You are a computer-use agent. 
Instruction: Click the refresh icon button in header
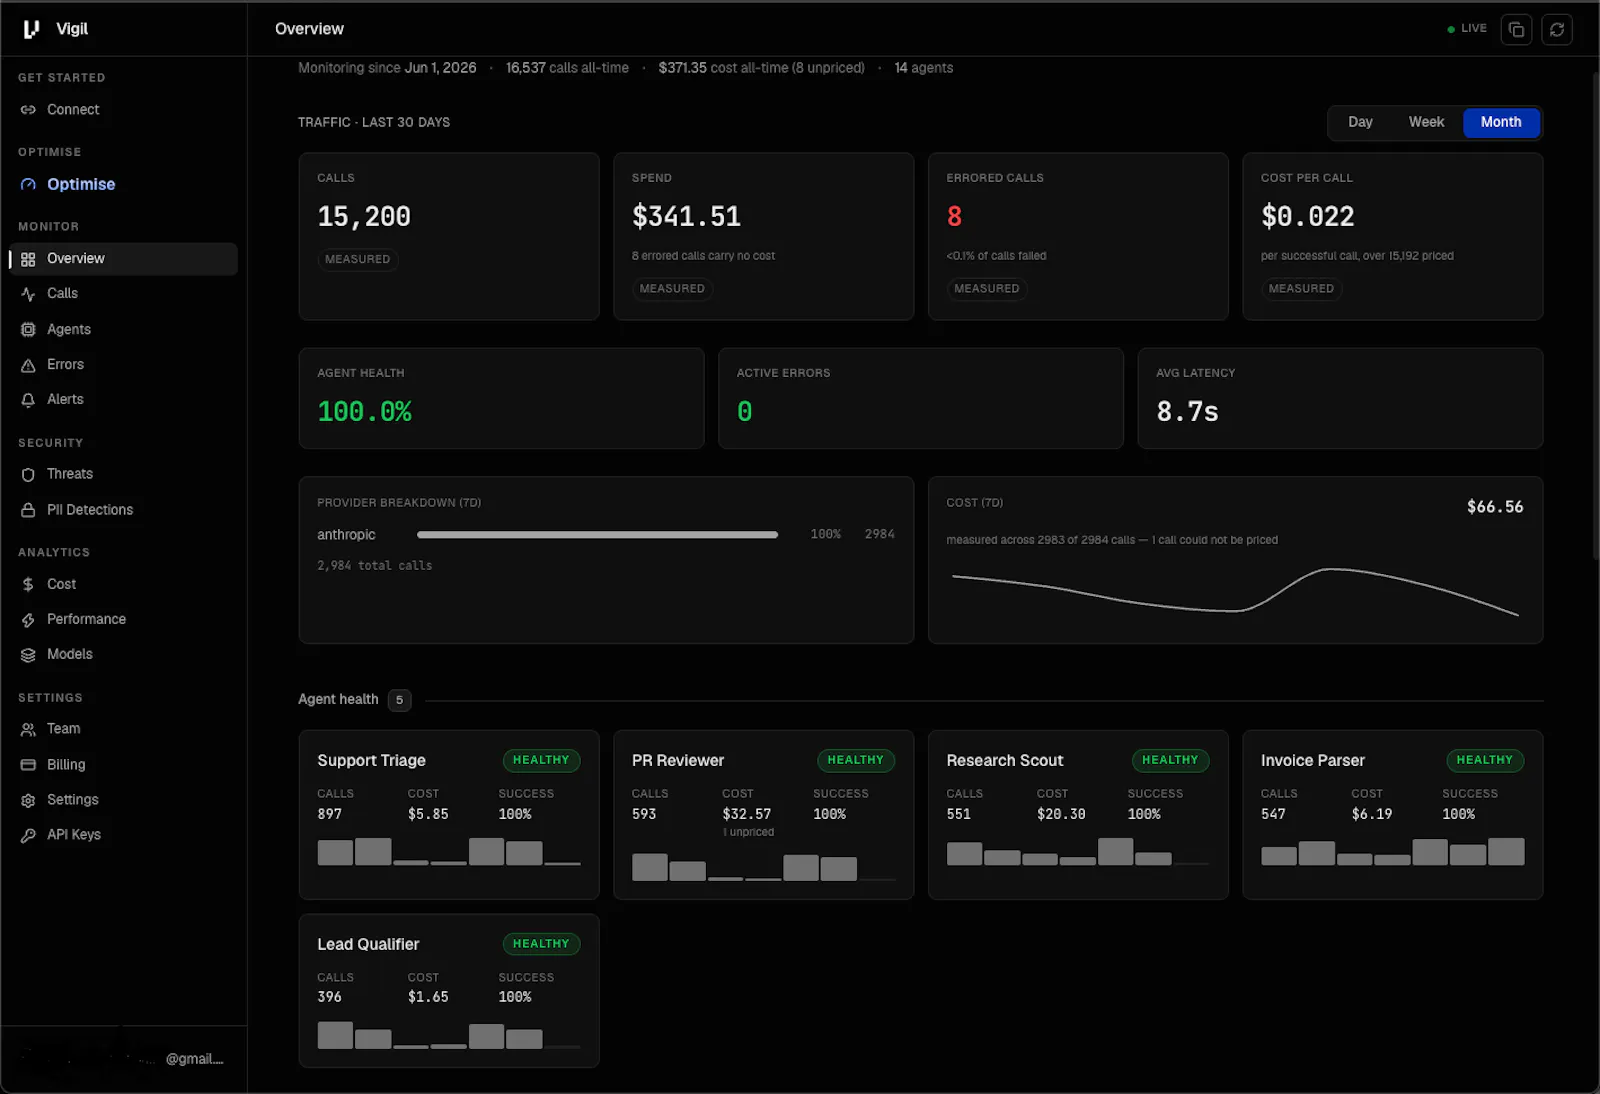click(1557, 29)
